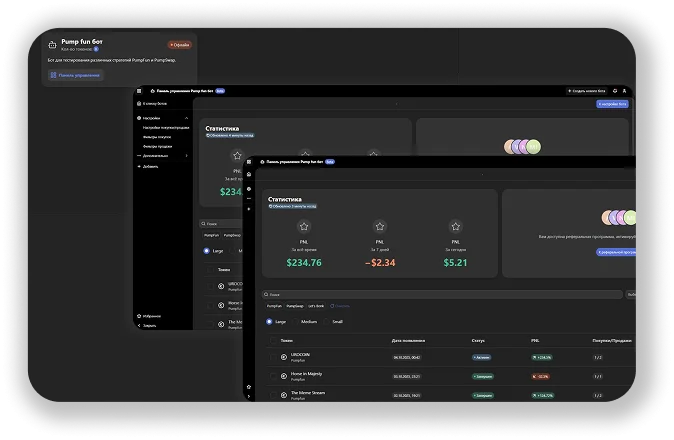Click Let's Bonk filter chip

316,306
